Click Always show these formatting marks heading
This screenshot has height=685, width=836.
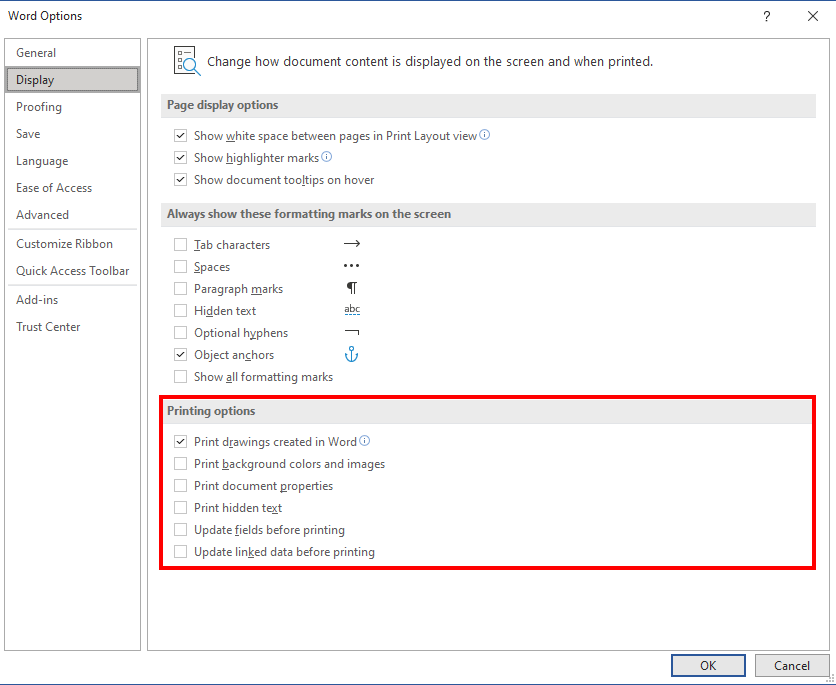(x=309, y=214)
